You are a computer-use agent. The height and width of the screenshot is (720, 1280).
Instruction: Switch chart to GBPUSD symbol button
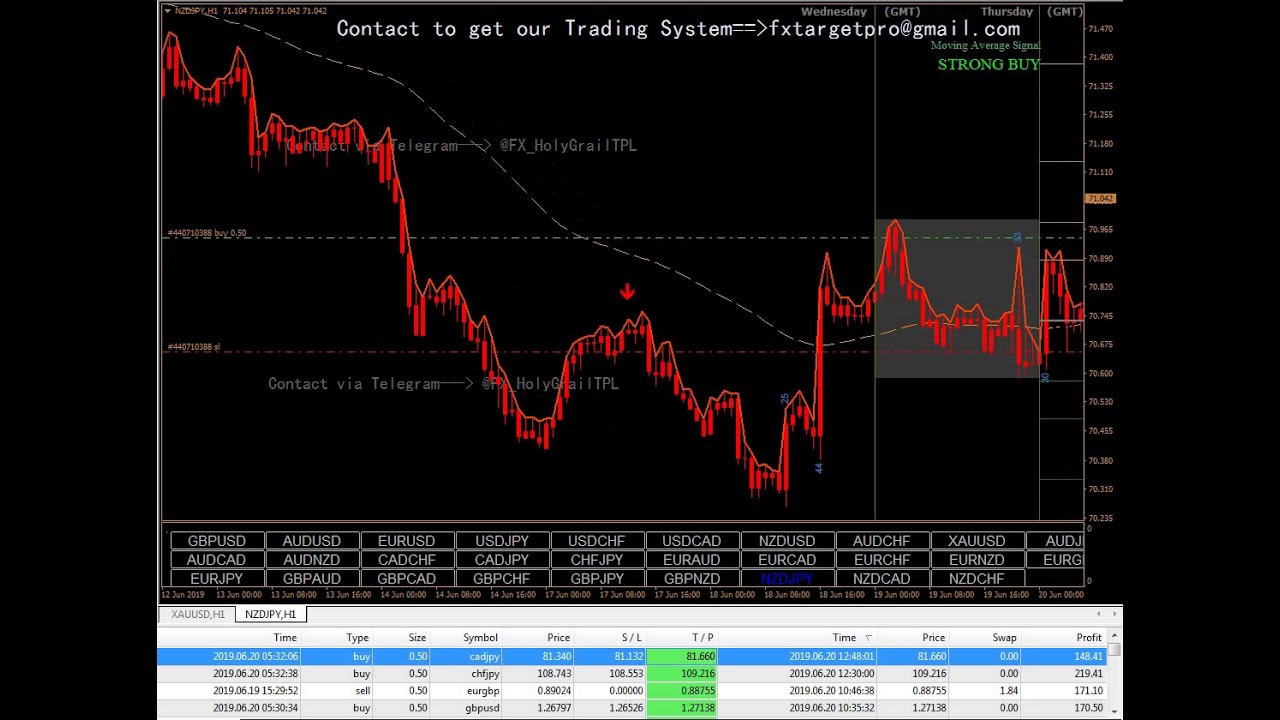[216, 541]
